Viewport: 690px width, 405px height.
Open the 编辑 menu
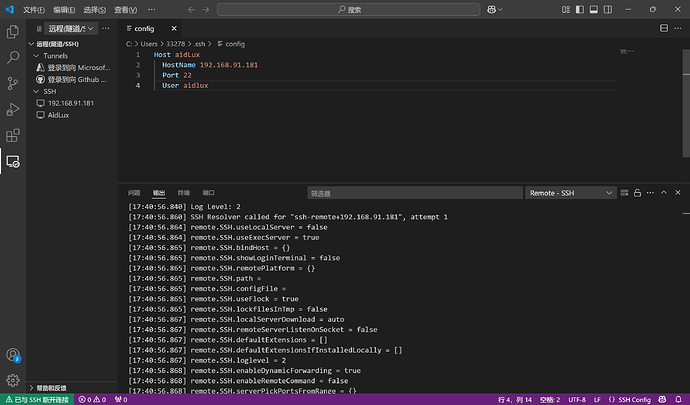[x=64, y=10]
